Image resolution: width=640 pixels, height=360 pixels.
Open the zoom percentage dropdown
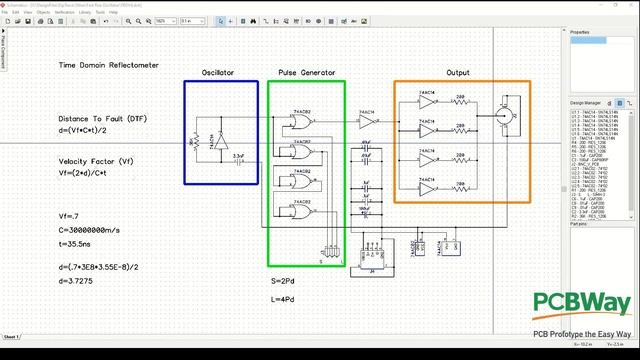click(x=173, y=21)
